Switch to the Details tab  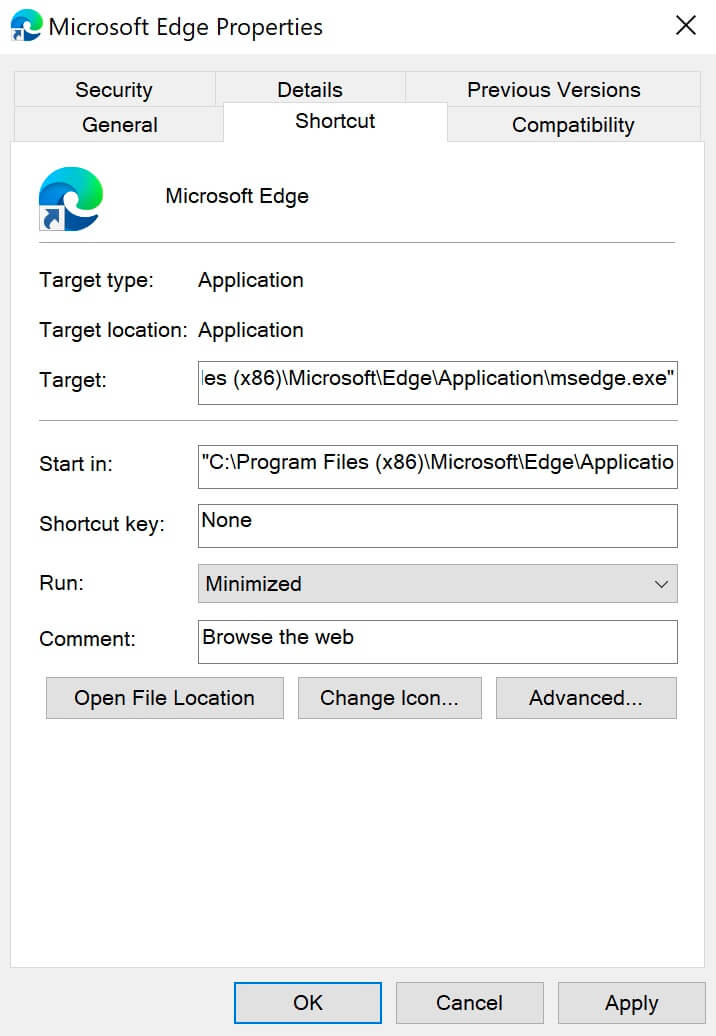[310, 89]
